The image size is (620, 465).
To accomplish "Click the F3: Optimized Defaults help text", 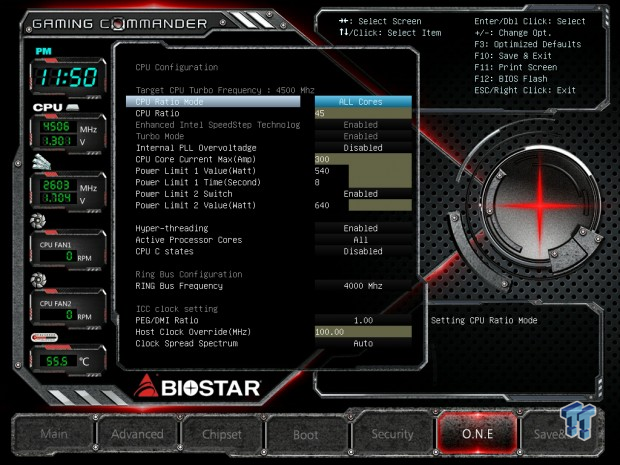I will 527,44.
